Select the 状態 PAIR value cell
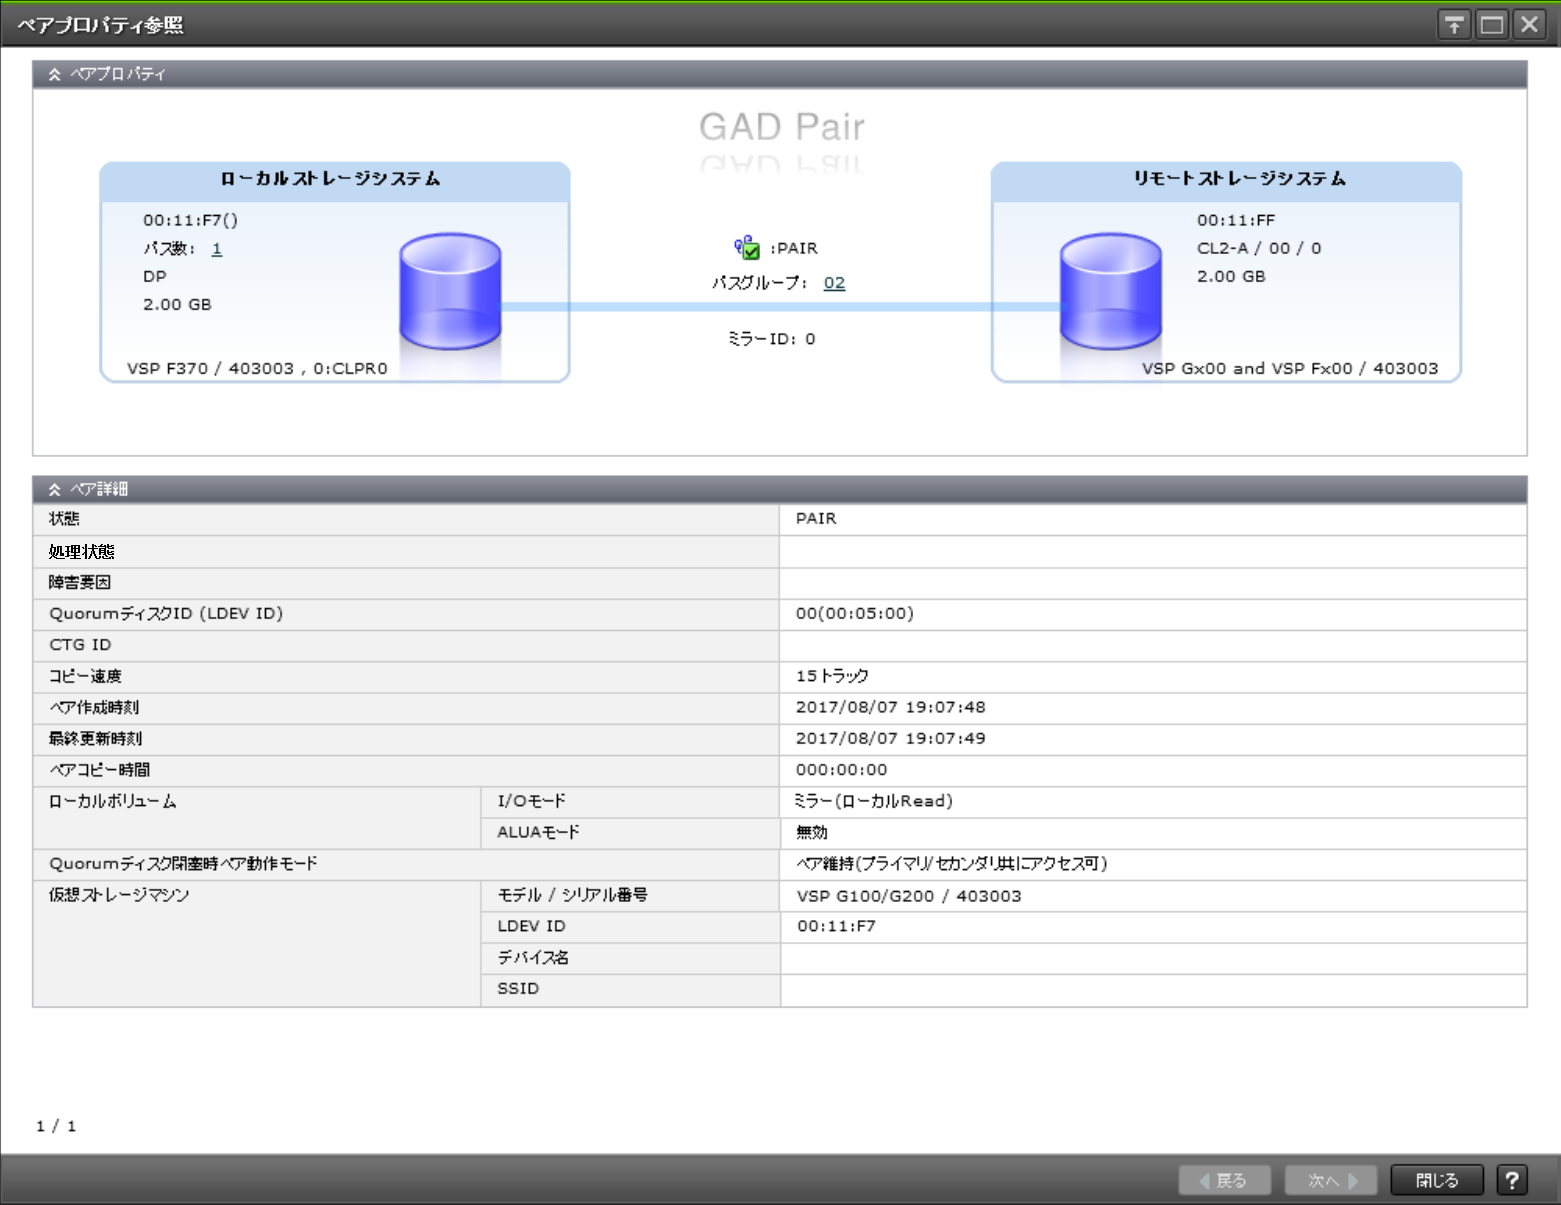This screenshot has height=1205, width=1561. coord(816,519)
